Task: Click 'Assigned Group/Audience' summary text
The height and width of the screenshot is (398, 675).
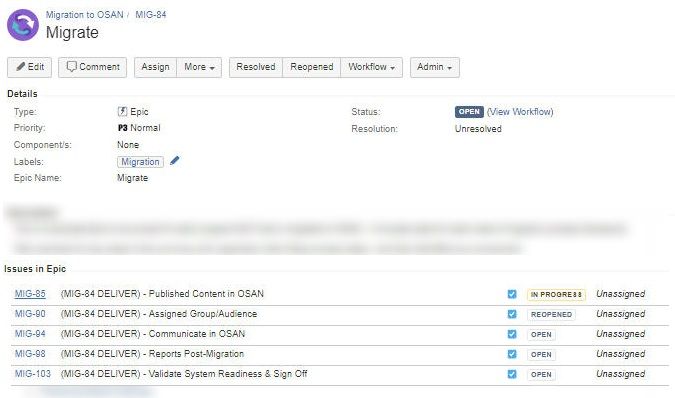Action: coord(203,314)
